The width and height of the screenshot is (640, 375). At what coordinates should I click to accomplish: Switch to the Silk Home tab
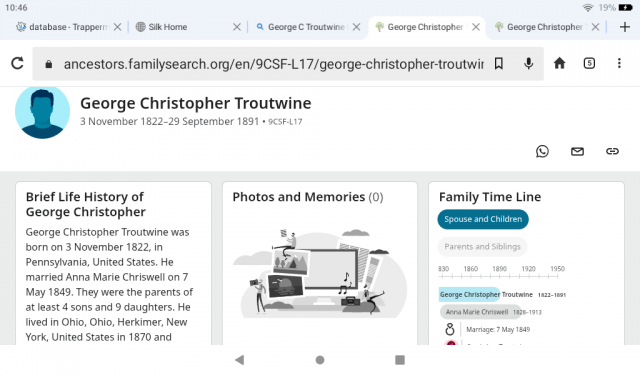[x=185, y=27]
